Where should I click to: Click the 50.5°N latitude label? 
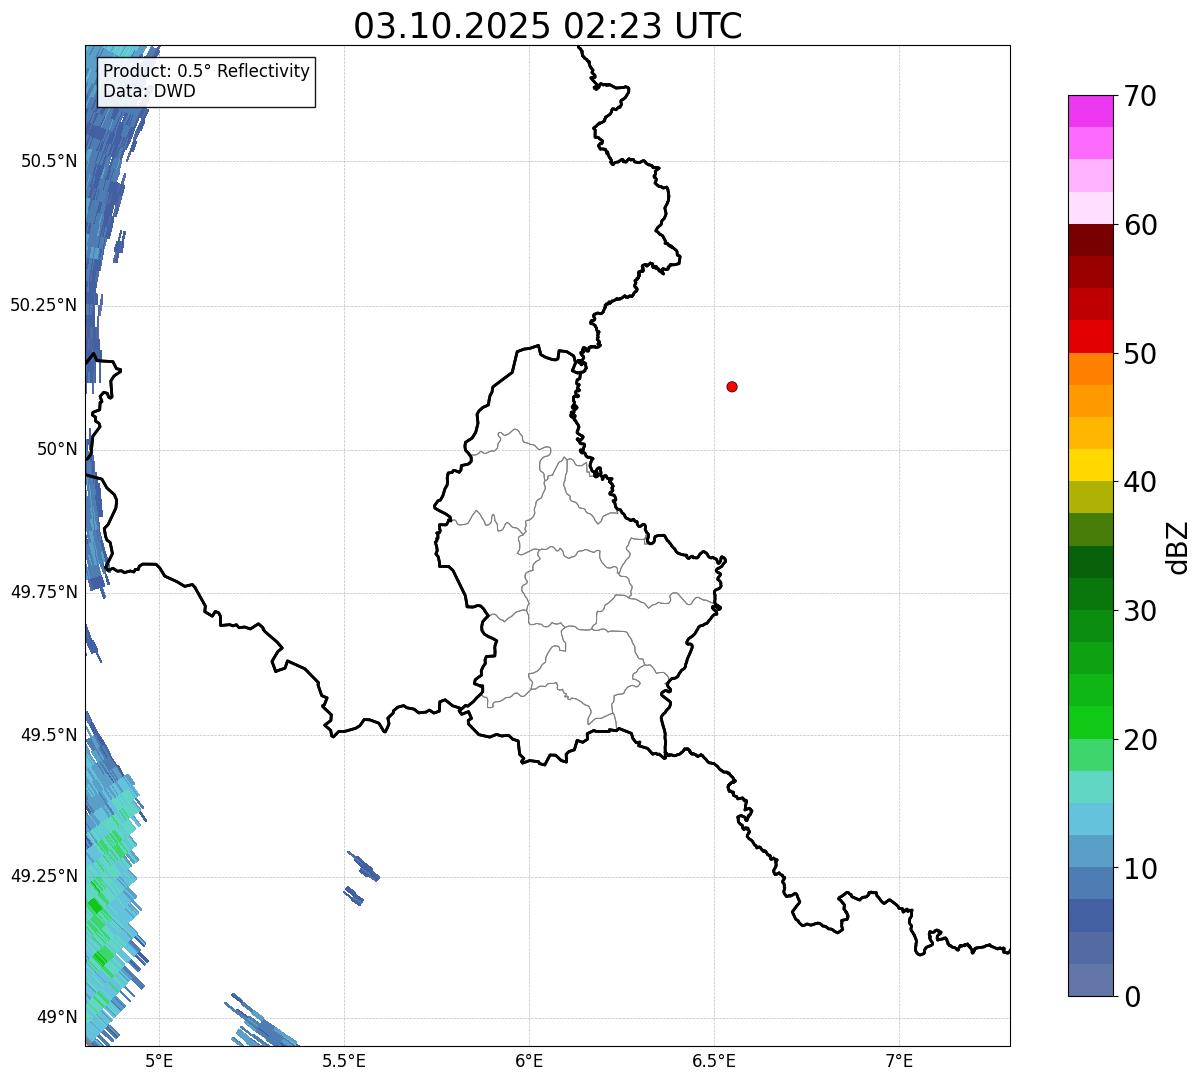tap(48, 161)
